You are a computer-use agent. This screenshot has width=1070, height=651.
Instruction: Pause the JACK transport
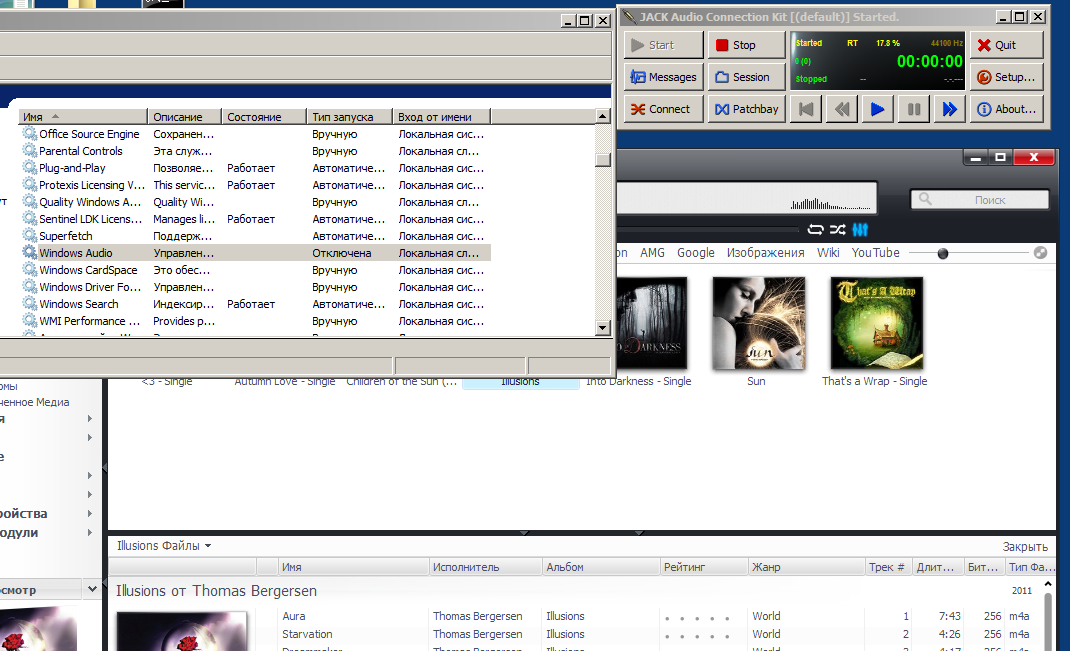[914, 109]
